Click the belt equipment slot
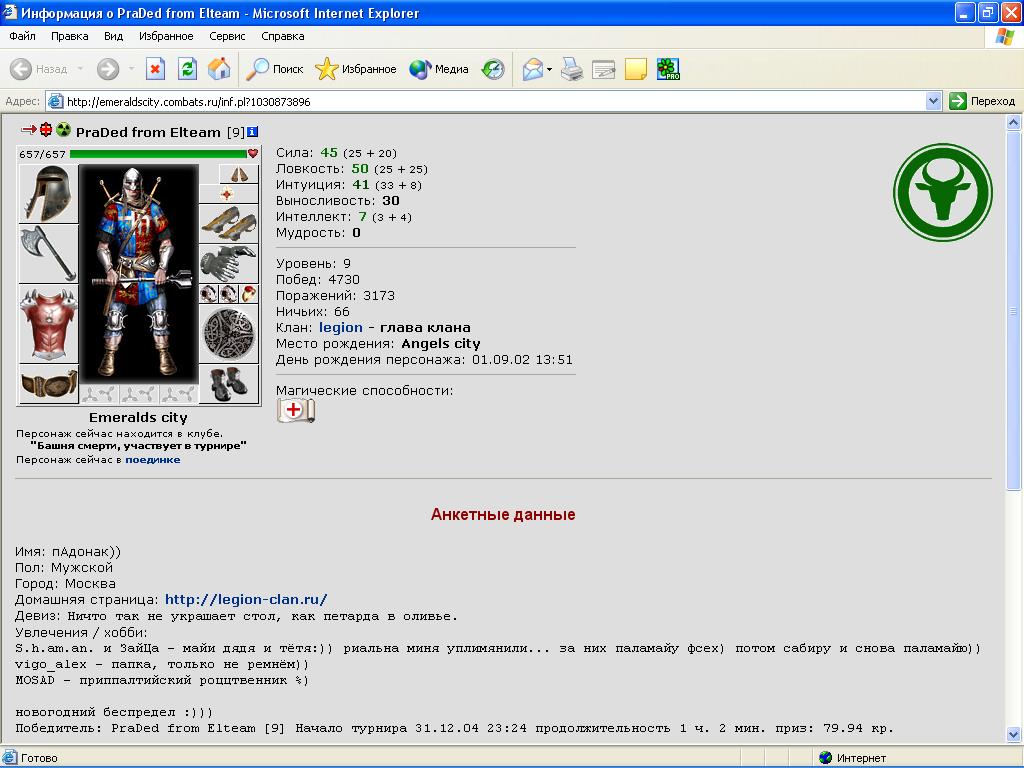This screenshot has width=1024, height=768. tap(48, 384)
